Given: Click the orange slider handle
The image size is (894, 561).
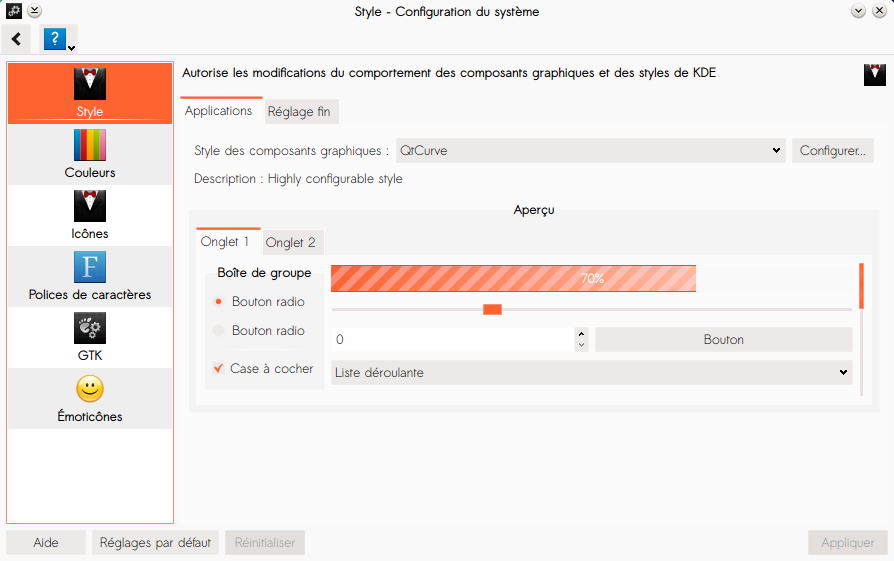Looking at the screenshot, I should 492,309.
